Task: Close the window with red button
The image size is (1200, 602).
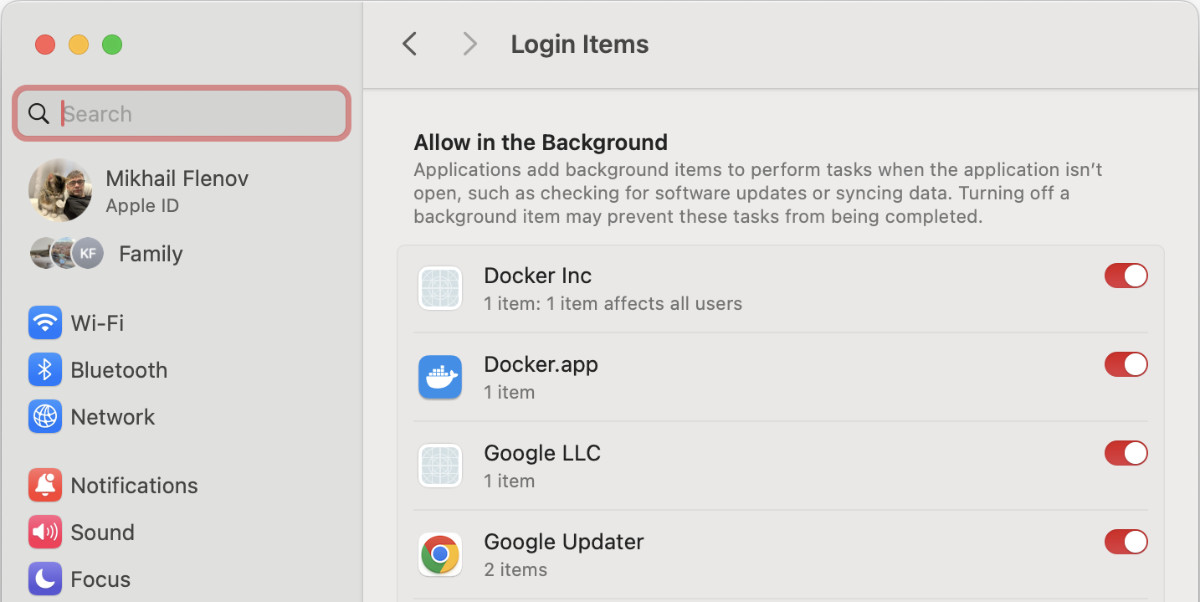Action: (45, 45)
